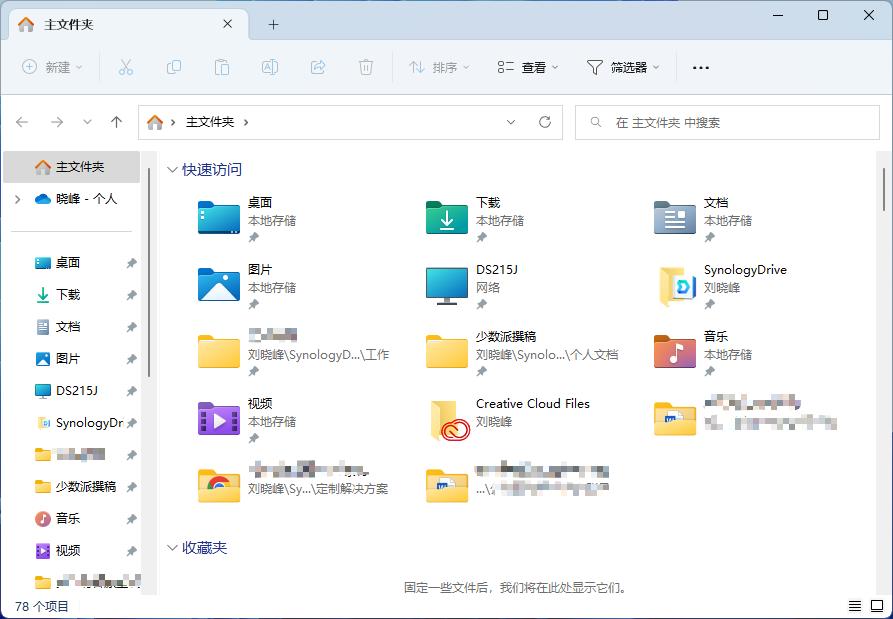Switch to large icons view in status bar
This screenshot has height=619, width=893.
pyautogui.click(x=877, y=606)
